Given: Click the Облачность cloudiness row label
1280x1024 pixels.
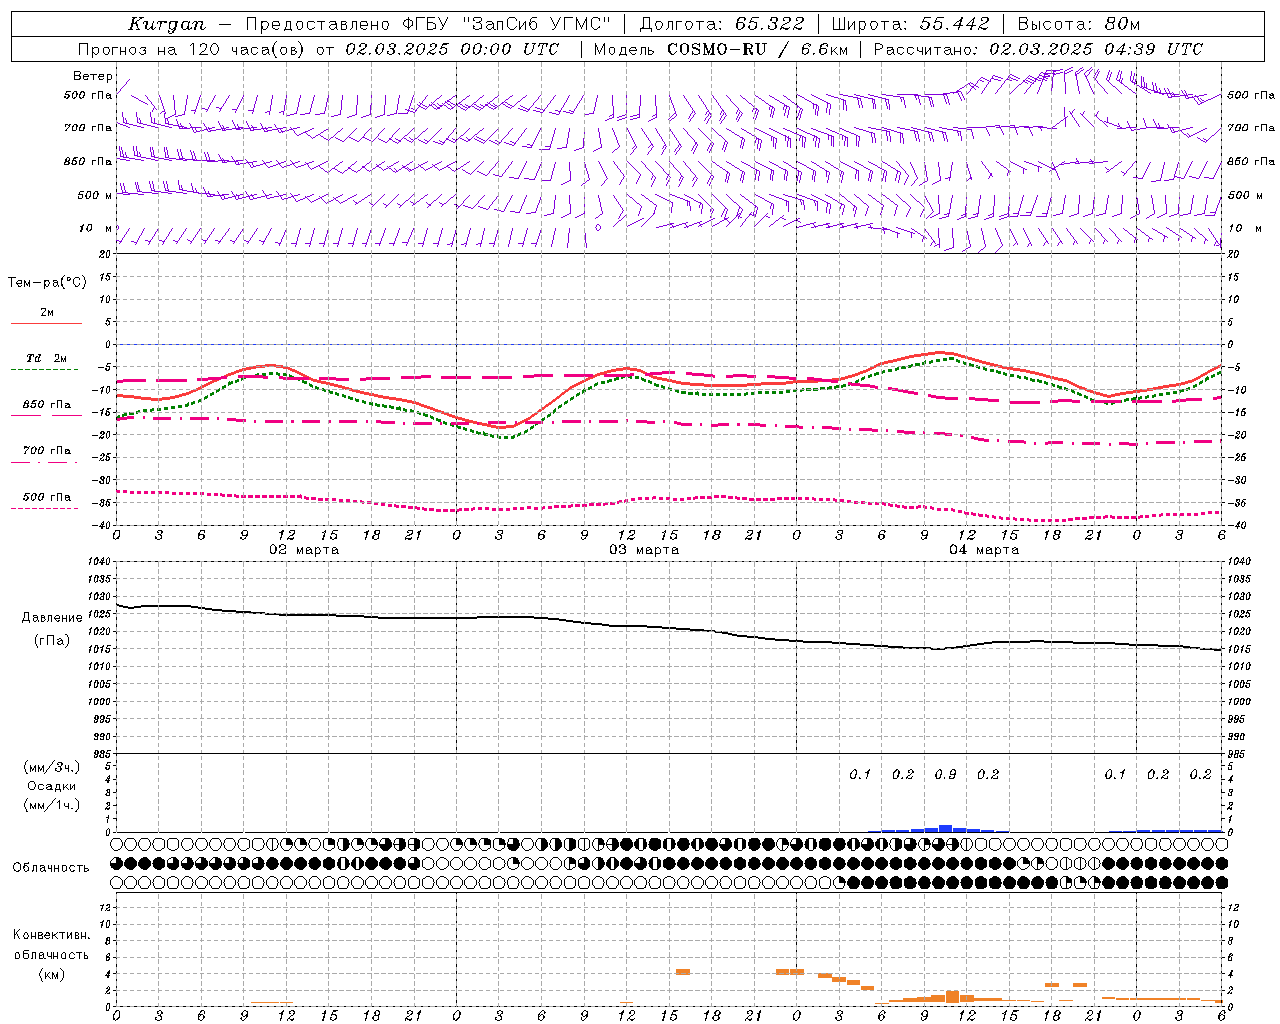Looking at the screenshot, I should (x=51, y=867).
